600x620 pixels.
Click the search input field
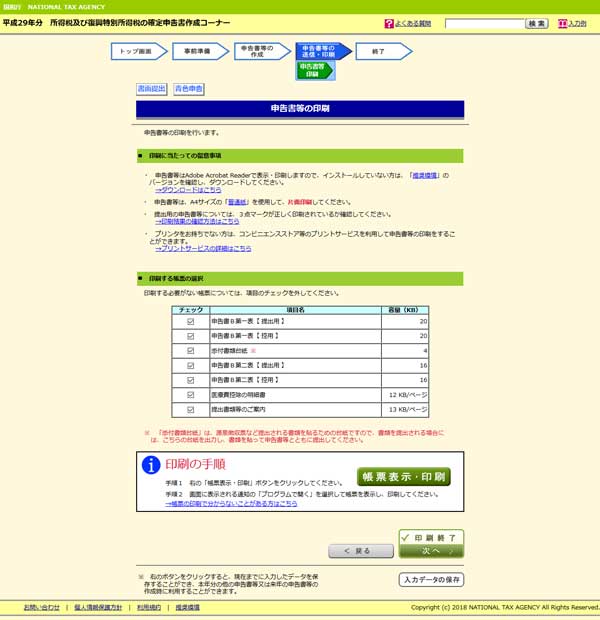[482, 23]
